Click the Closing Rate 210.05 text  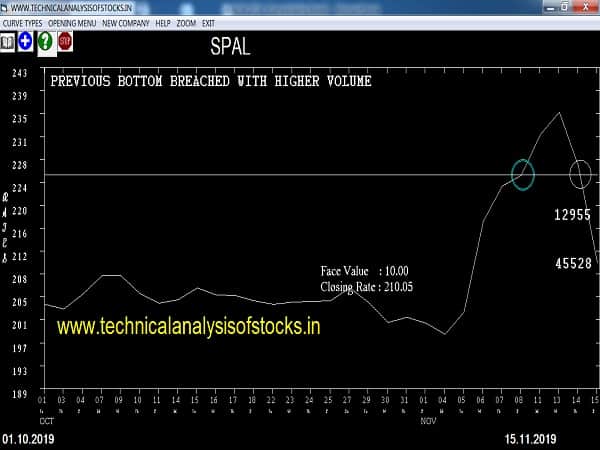367,286
